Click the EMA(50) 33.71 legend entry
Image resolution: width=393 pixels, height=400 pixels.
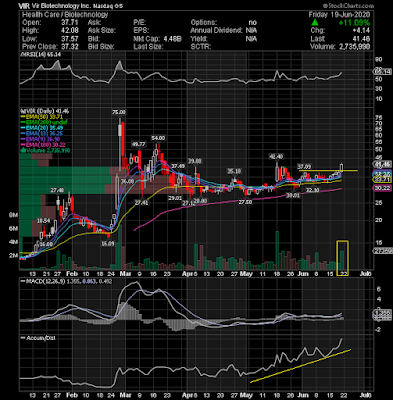[41, 117]
